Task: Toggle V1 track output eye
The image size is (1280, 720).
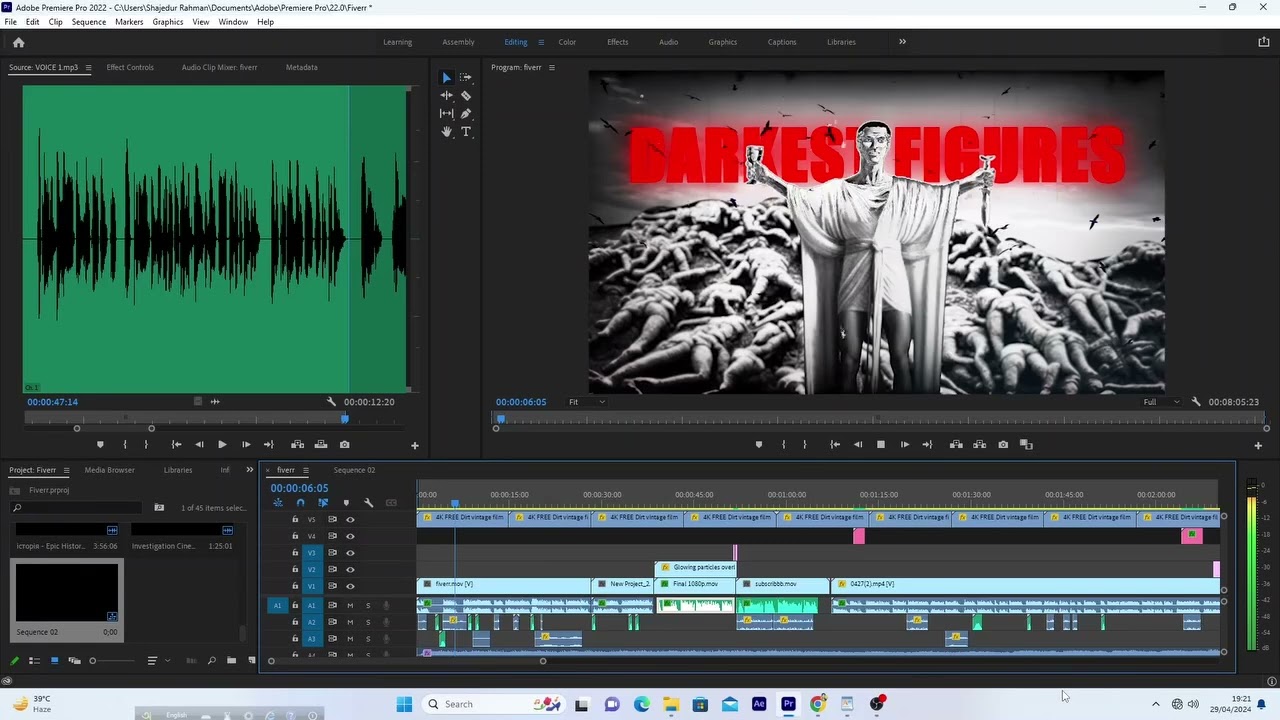Action: click(x=350, y=586)
